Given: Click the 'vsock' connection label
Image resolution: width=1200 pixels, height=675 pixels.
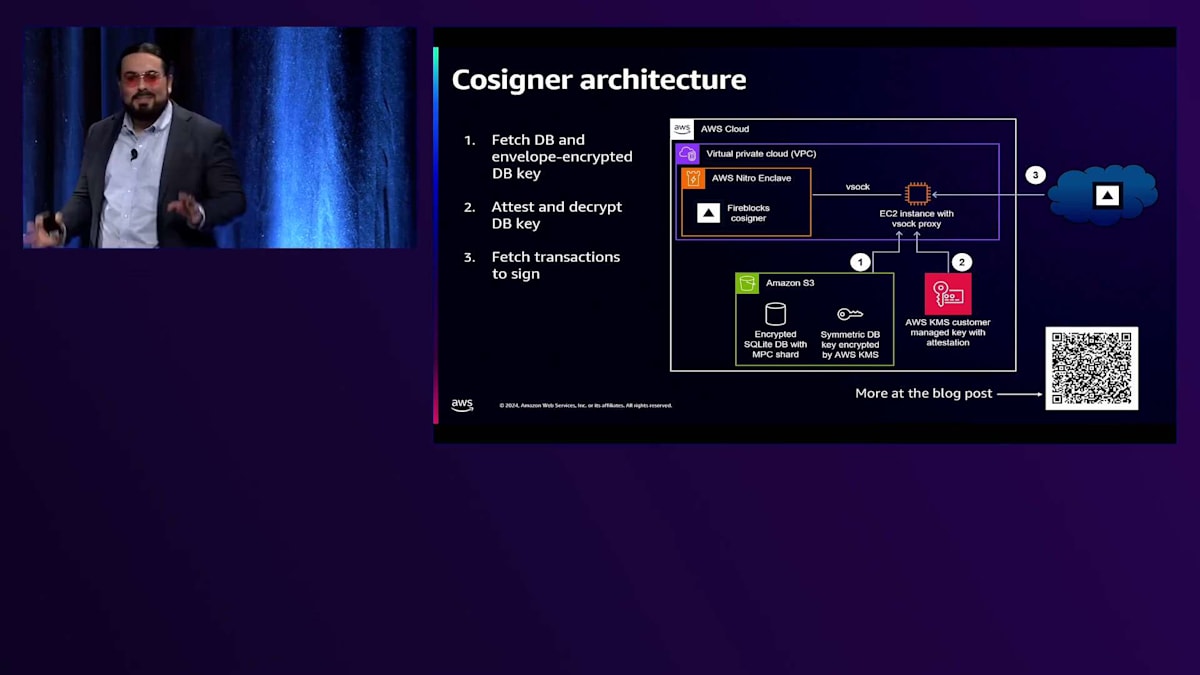Looking at the screenshot, I should pyautogui.click(x=858, y=187).
